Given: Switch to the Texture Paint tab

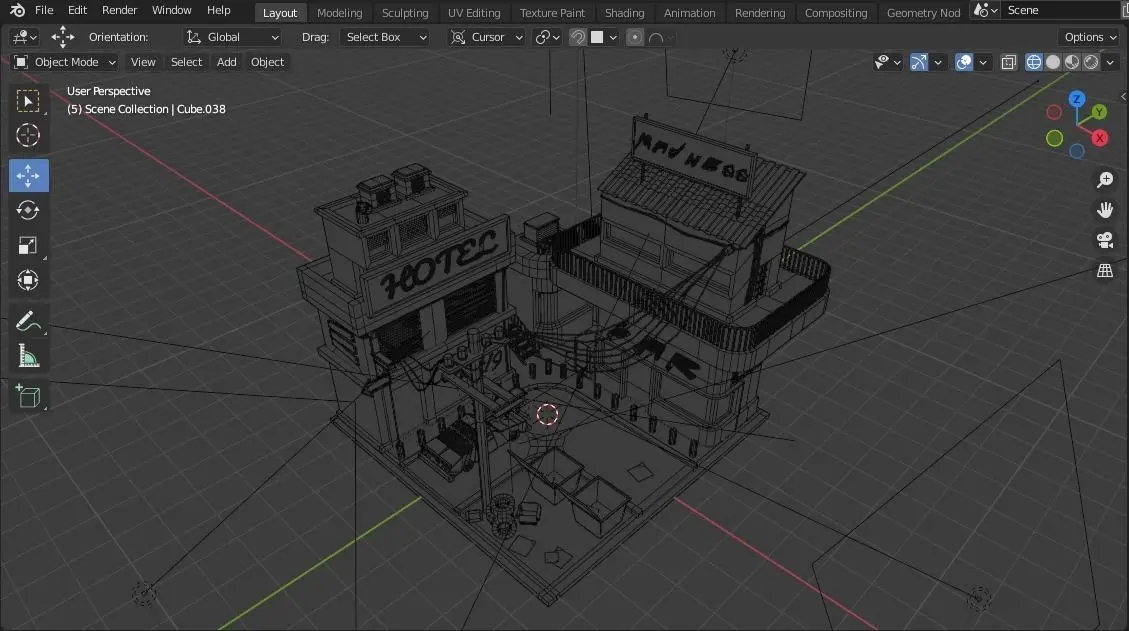Looking at the screenshot, I should (x=552, y=13).
